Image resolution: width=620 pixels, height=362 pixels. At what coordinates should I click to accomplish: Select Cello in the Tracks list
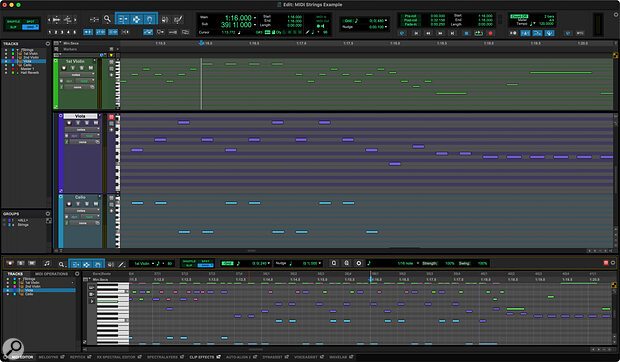[x=27, y=65]
